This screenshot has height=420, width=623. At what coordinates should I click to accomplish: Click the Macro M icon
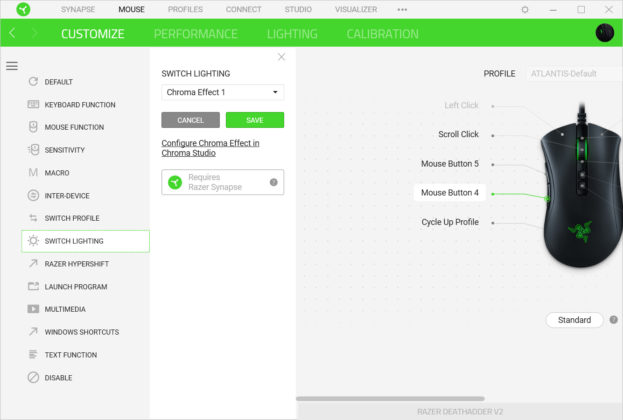[33, 172]
